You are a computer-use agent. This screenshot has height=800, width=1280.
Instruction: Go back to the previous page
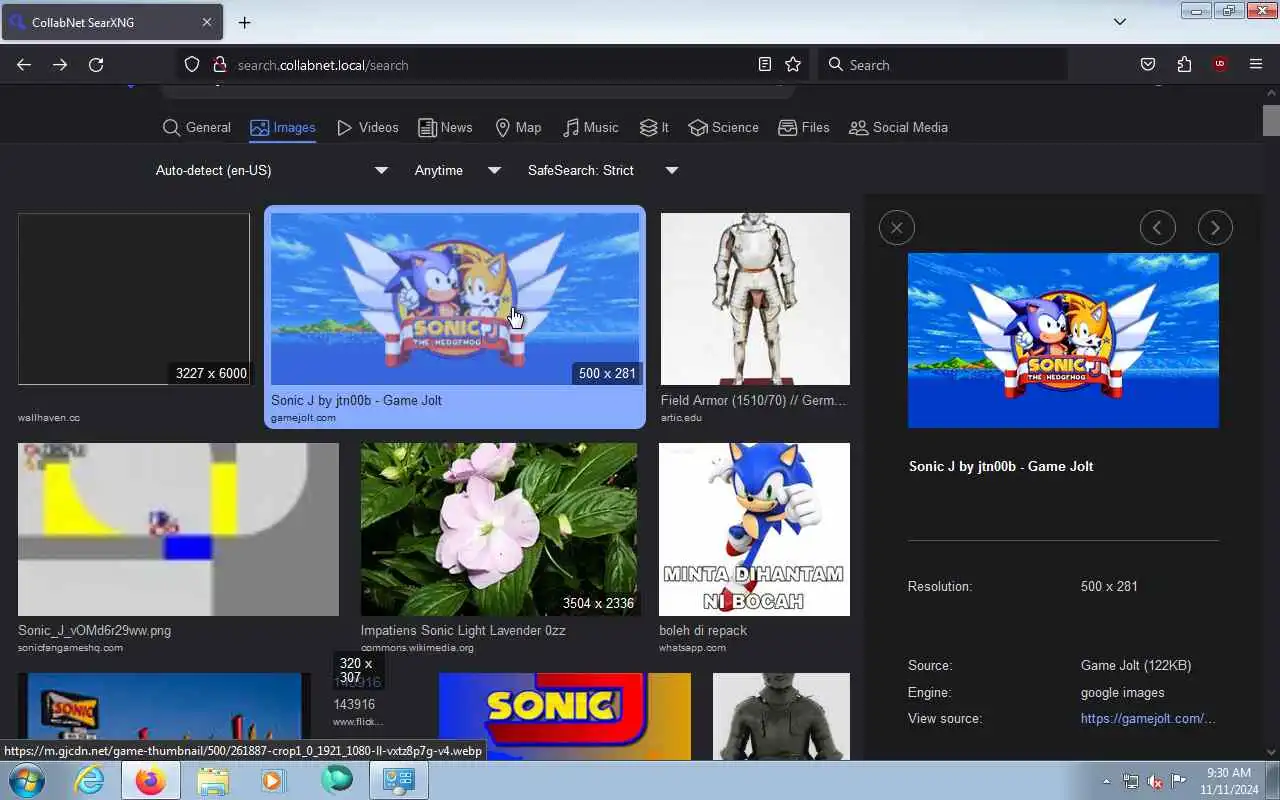coord(24,65)
